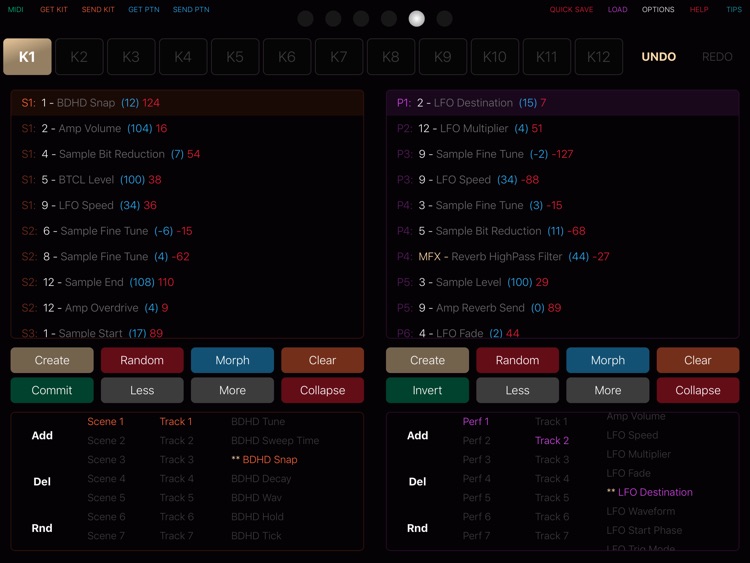750x563 pixels.
Task: Click REDO
Action: tap(717, 57)
